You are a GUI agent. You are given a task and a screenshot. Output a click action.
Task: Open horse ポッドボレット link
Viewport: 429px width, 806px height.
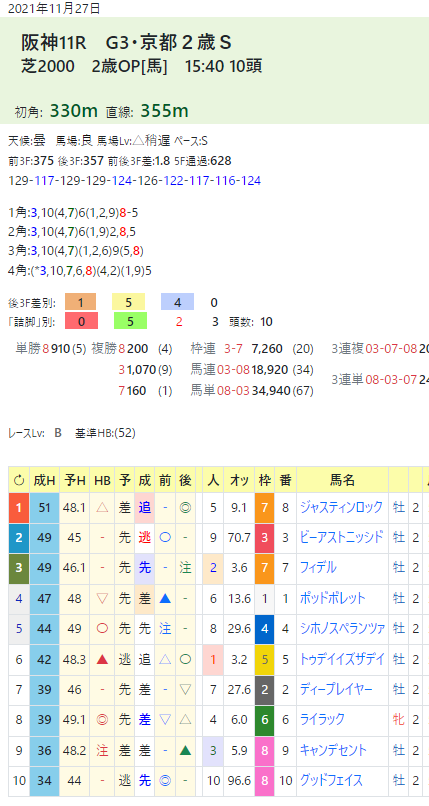tap(332, 598)
